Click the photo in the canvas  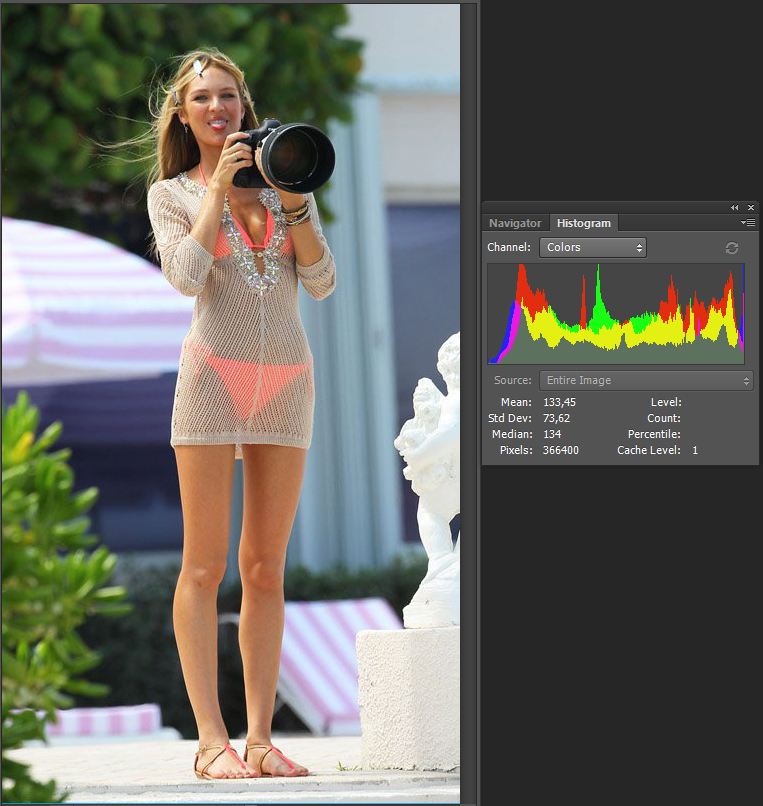click(230, 404)
